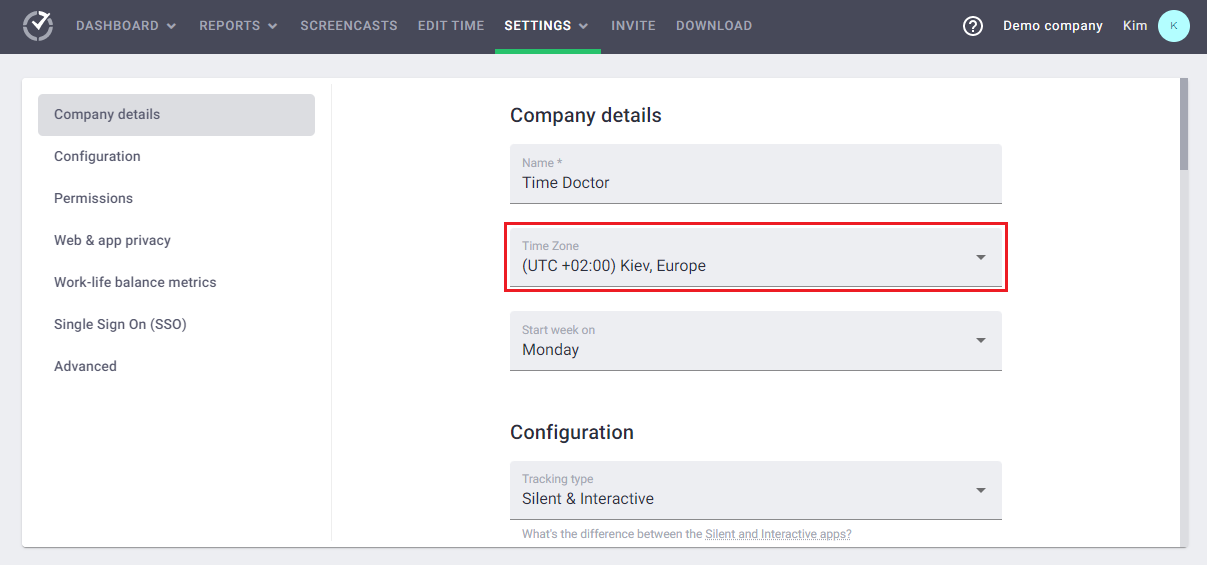Open the Download page
This screenshot has height=565, width=1207.
click(x=714, y=26)
